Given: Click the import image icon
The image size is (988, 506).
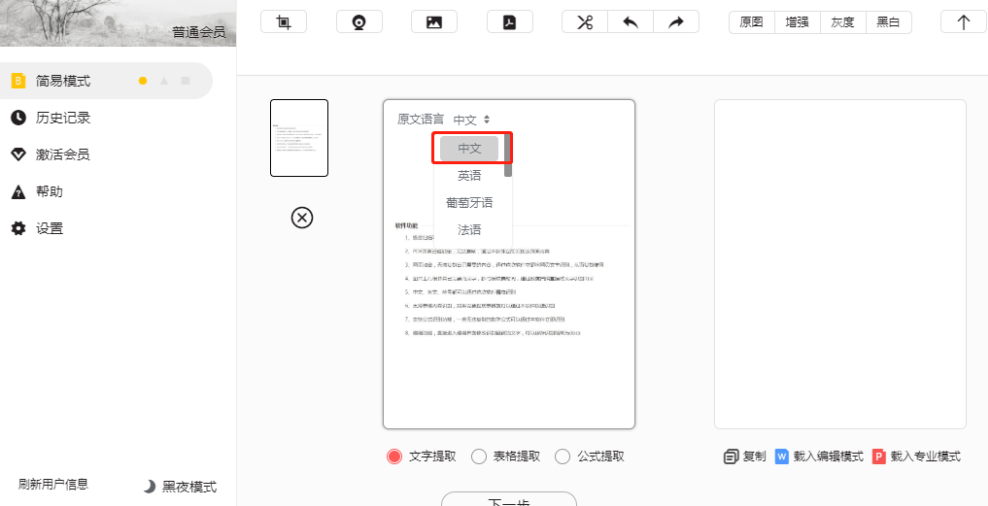Looking at the screenshot, I should 434,22.
